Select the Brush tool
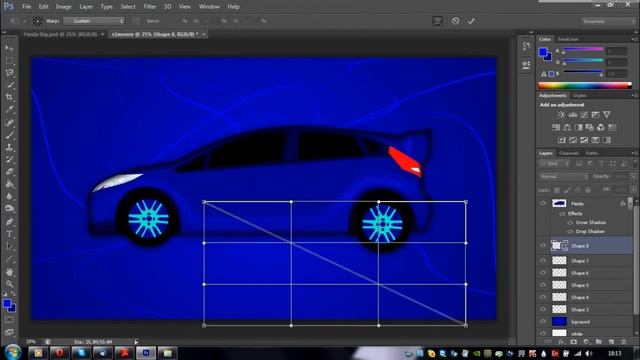Screen dimensions: 640x360 pos(9,135)
